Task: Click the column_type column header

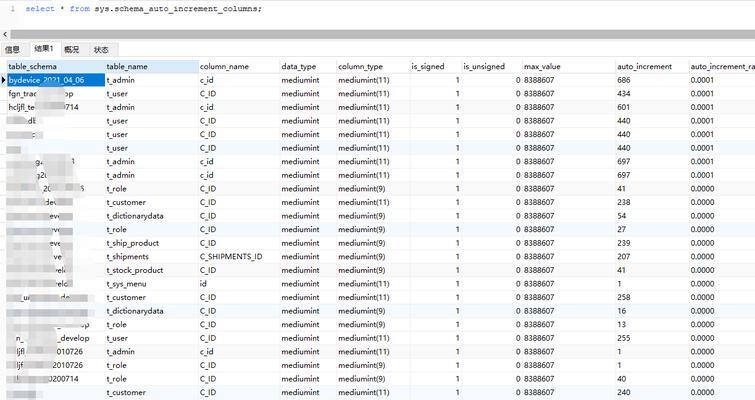Action: pos(361,66)
